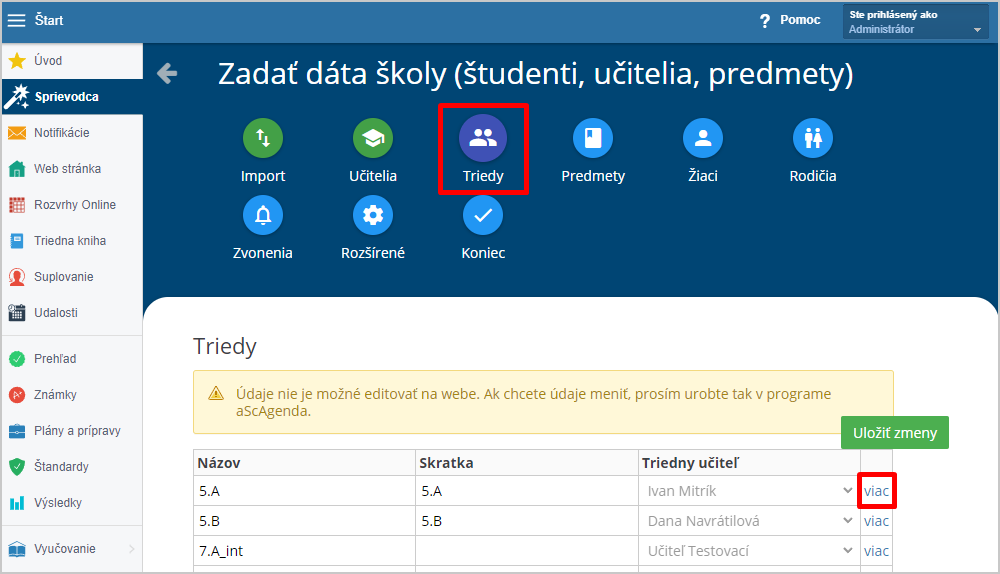Go back using the left arrow
This screenshot has height=574, width=1000.
tap(167, 73)
